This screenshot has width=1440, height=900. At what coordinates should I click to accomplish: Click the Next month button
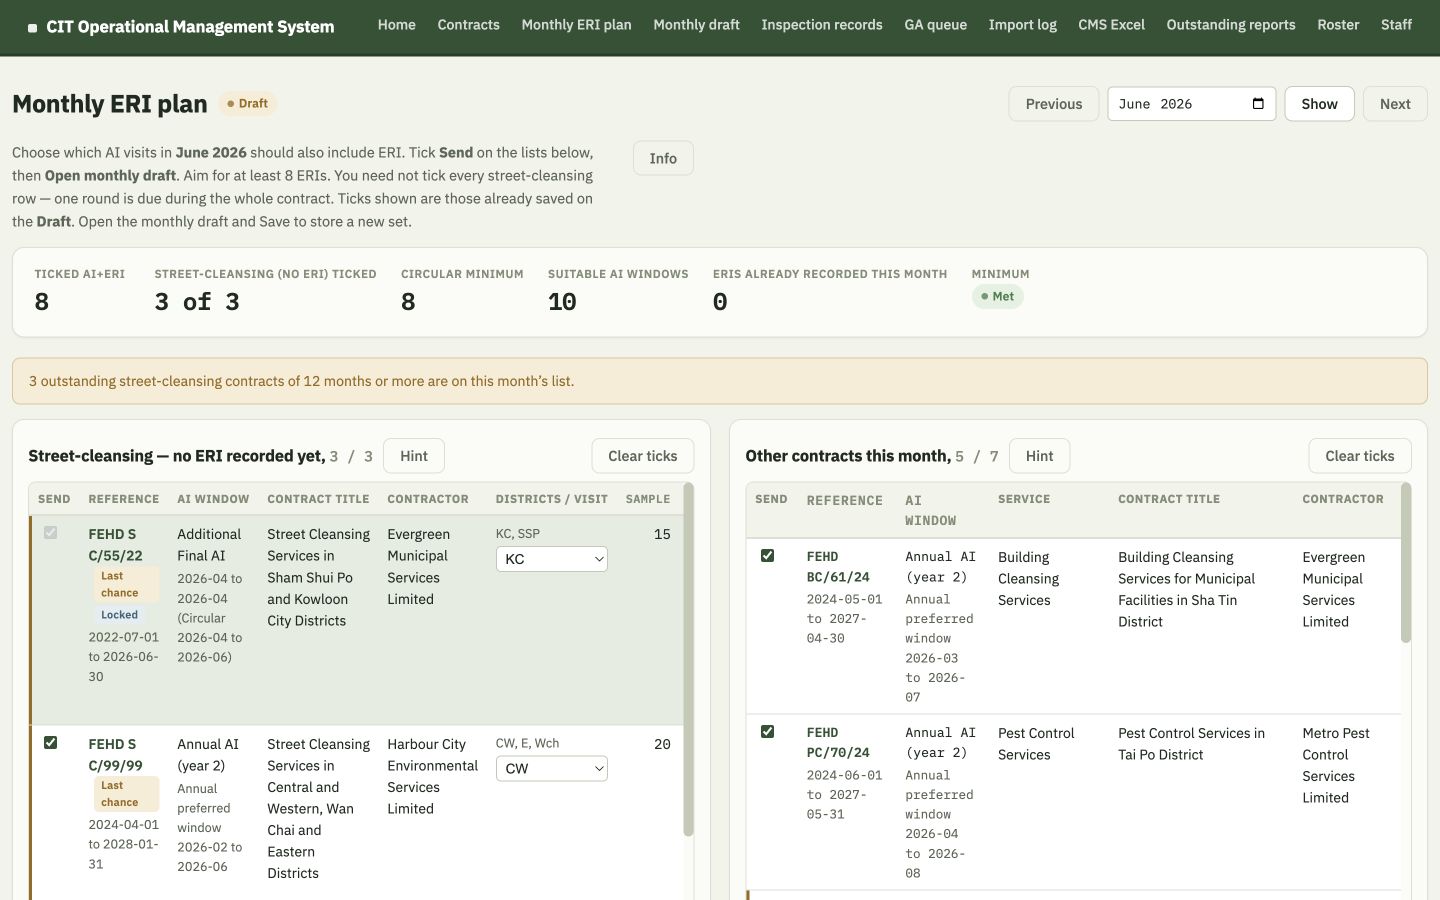point(1395,104)
